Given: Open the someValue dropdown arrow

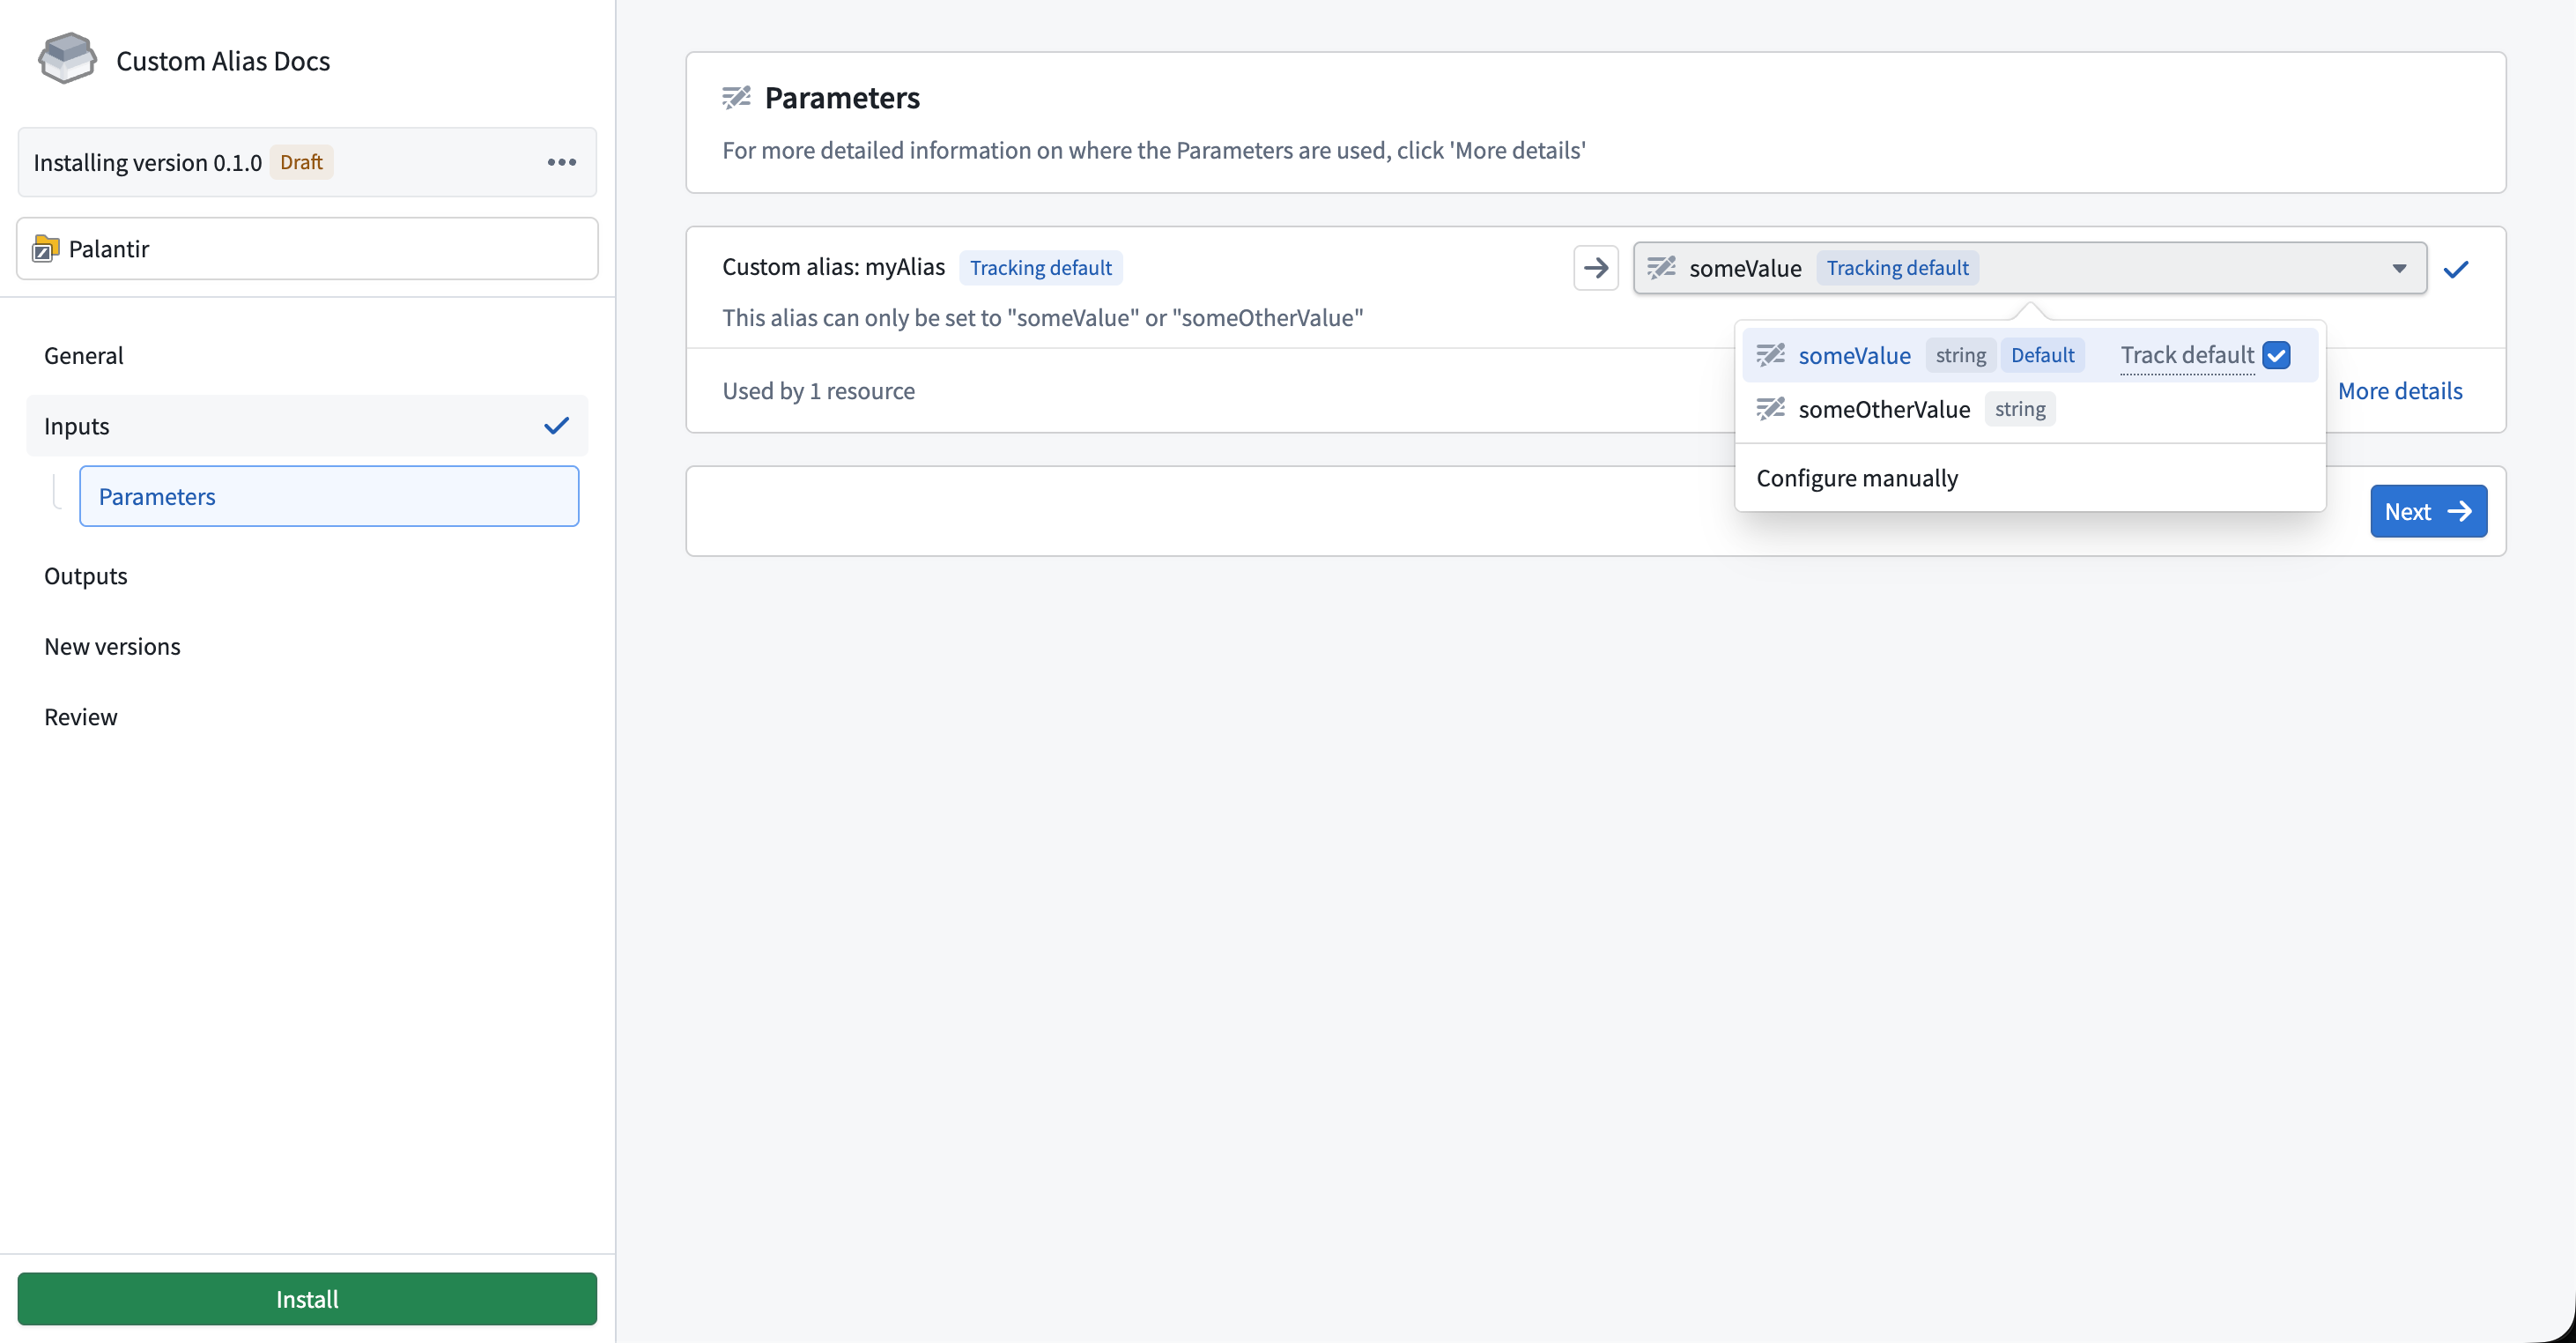Looking at the screenshot, I should (x=2398, y=268).
